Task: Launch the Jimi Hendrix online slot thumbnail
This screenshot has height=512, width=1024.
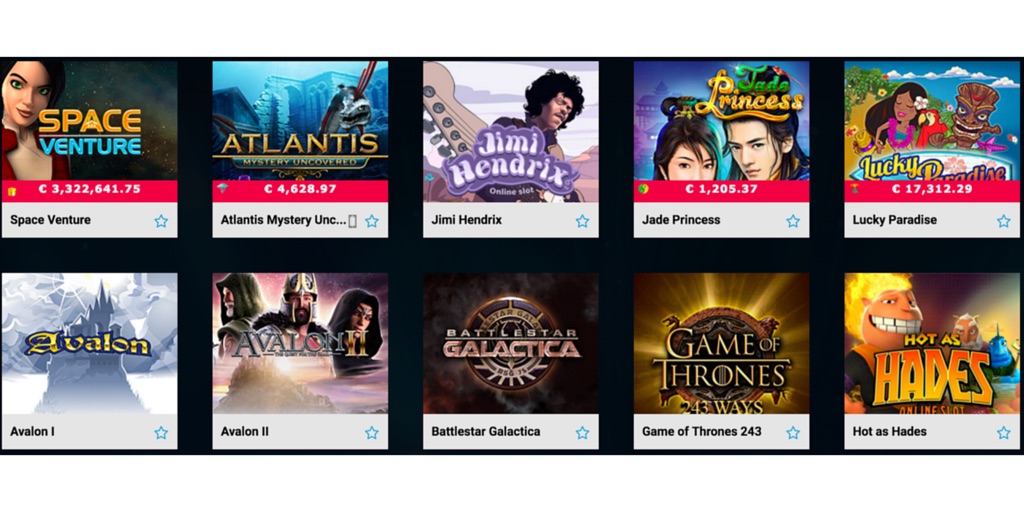Action: [511, 132]
